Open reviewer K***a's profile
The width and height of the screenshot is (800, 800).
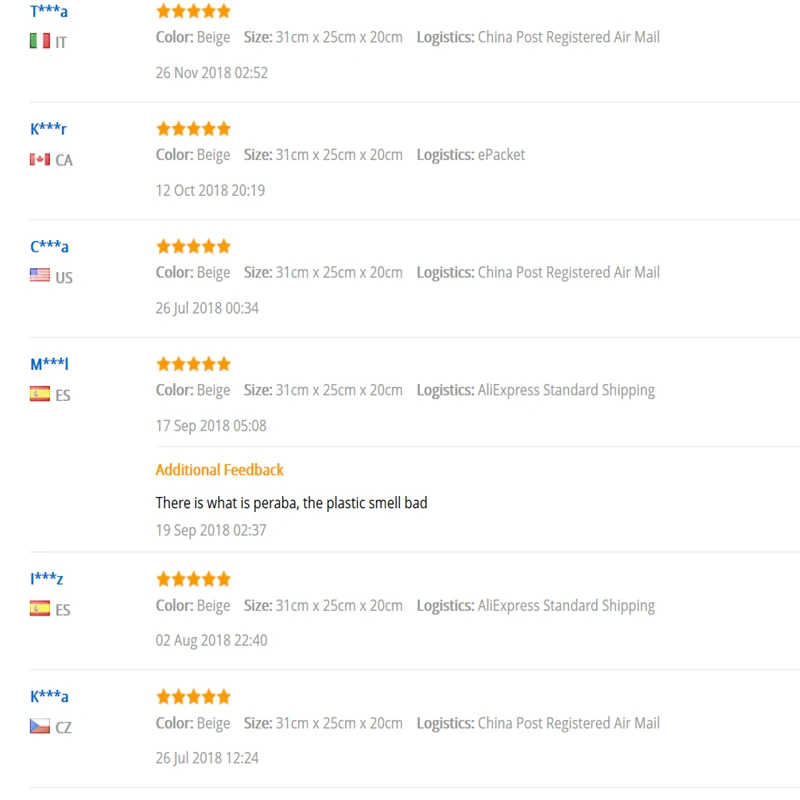[x=49, y=696]
